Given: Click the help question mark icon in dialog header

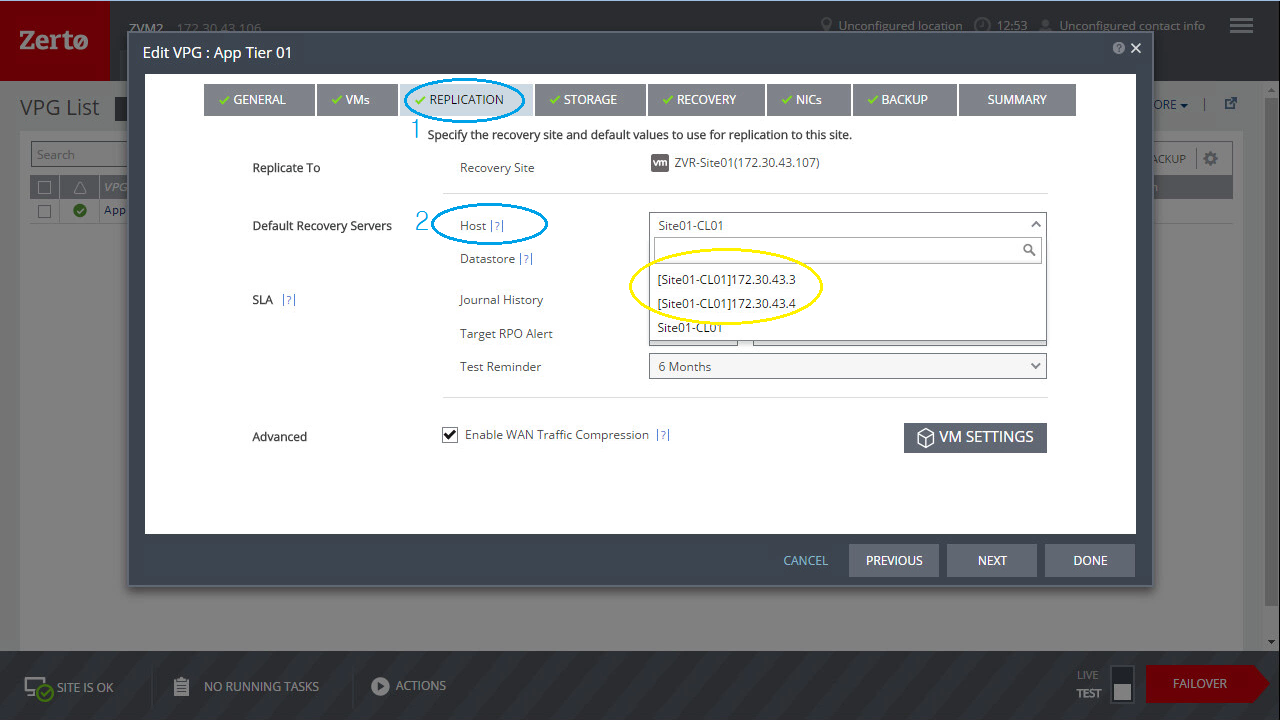Looking at the screenshot, I should 1118,48.
